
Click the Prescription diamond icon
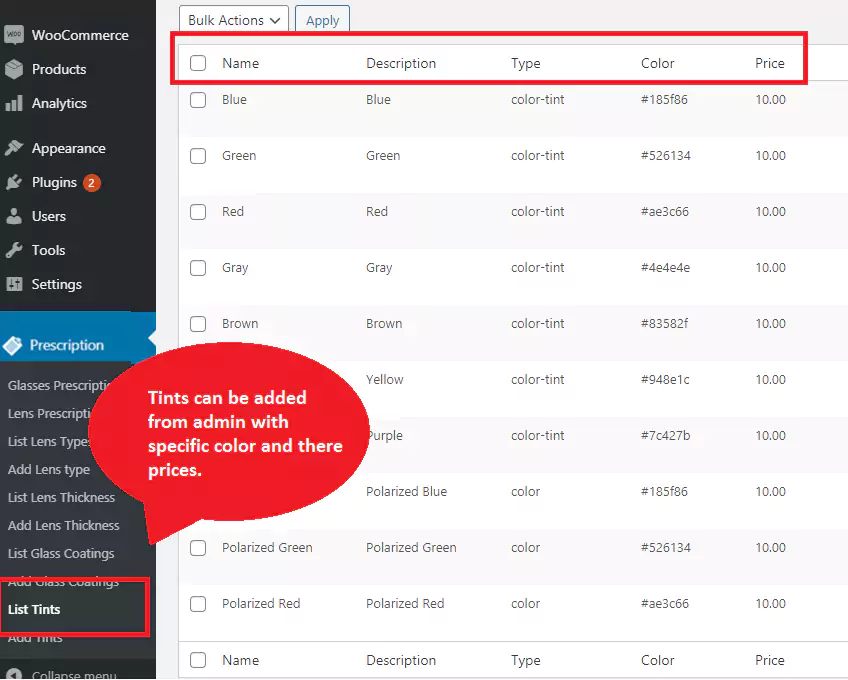pos(12,345)
